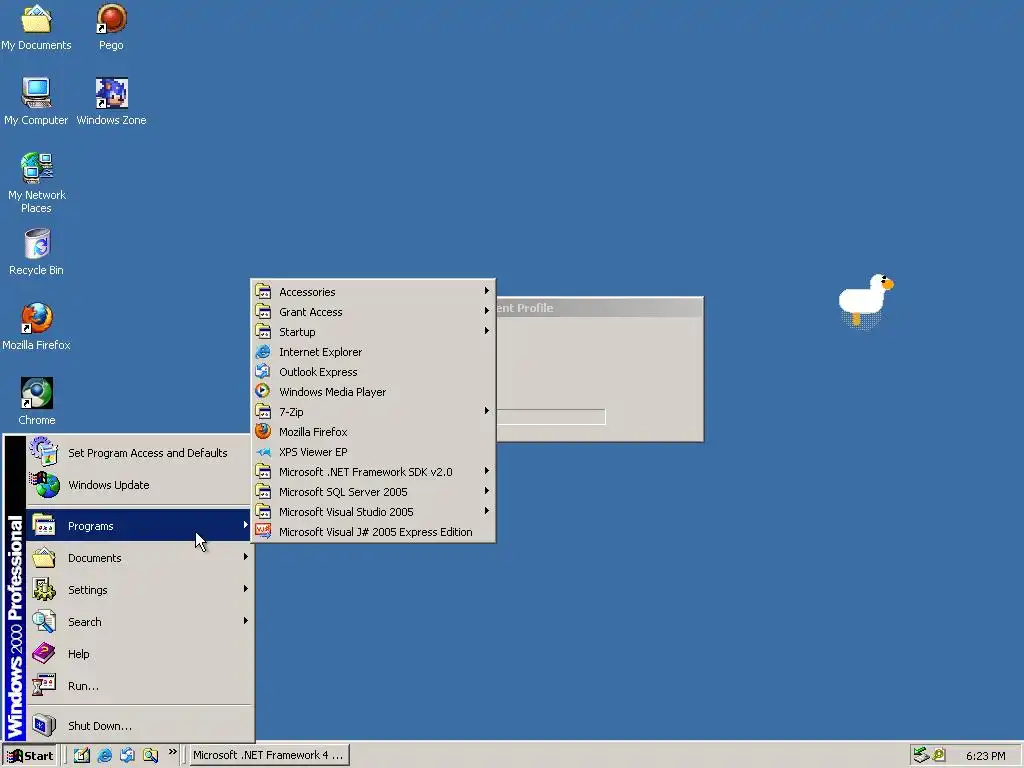This screenshot has height=768, width=1024.
Task: Select the Windows Zone shortcut icon
Action: coord(112,93)
